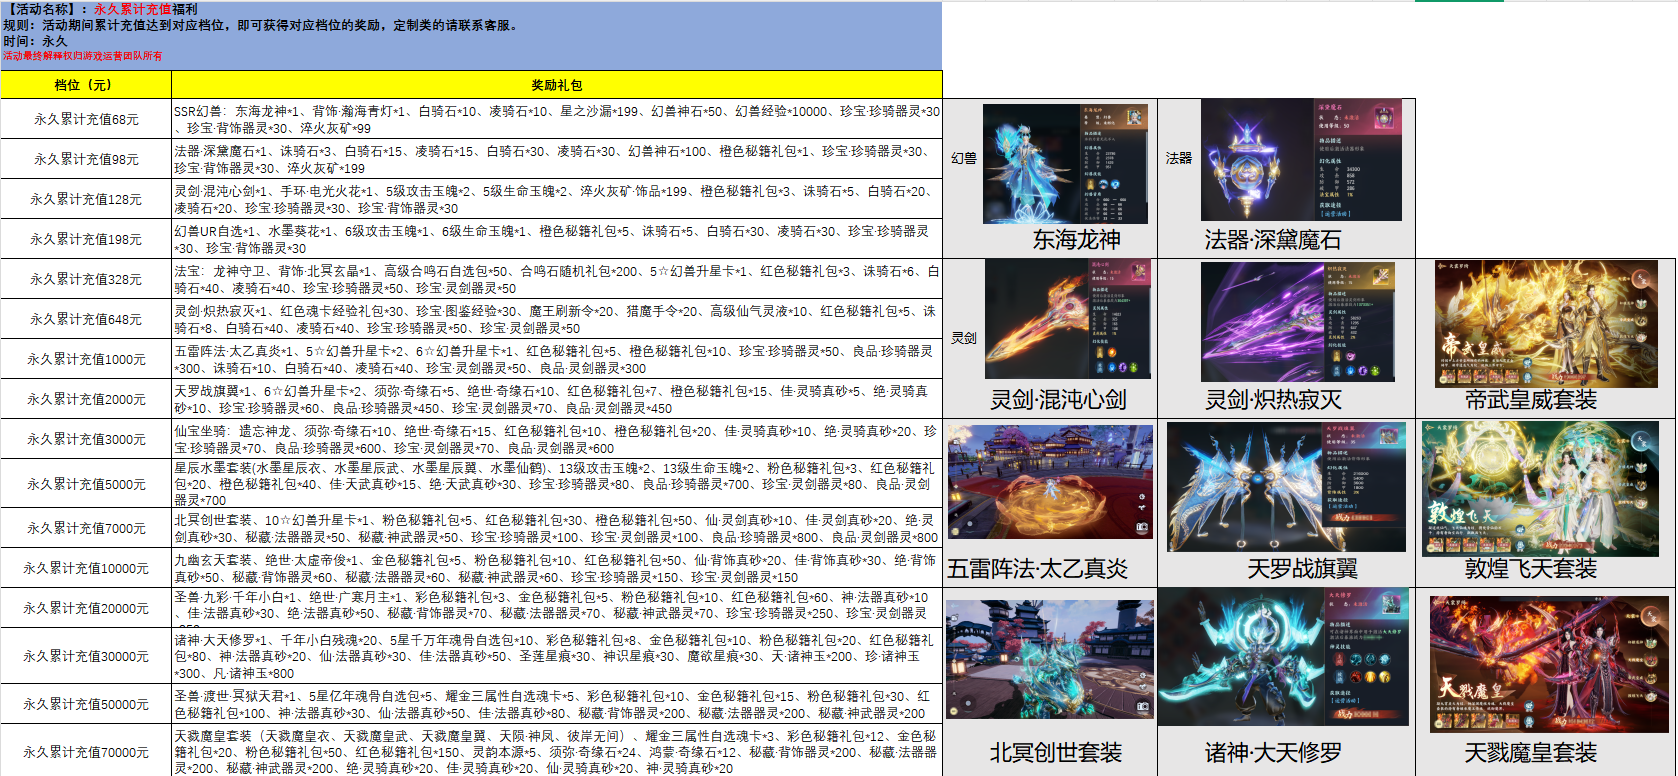Click the 奖励礼包 column header cell
Viewport: 1678px width, 776px height.
click(x=556, y=85)
